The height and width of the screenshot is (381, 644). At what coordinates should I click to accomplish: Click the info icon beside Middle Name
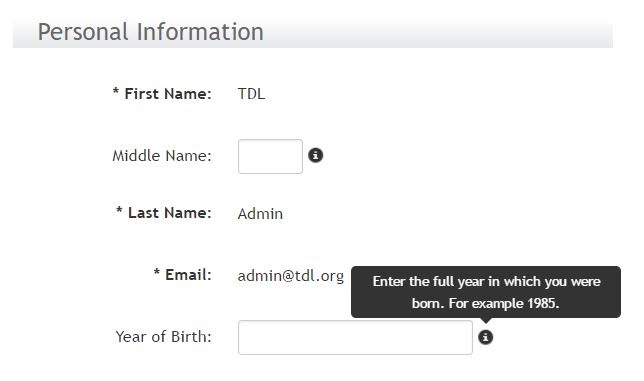click(x=315, y=155)
